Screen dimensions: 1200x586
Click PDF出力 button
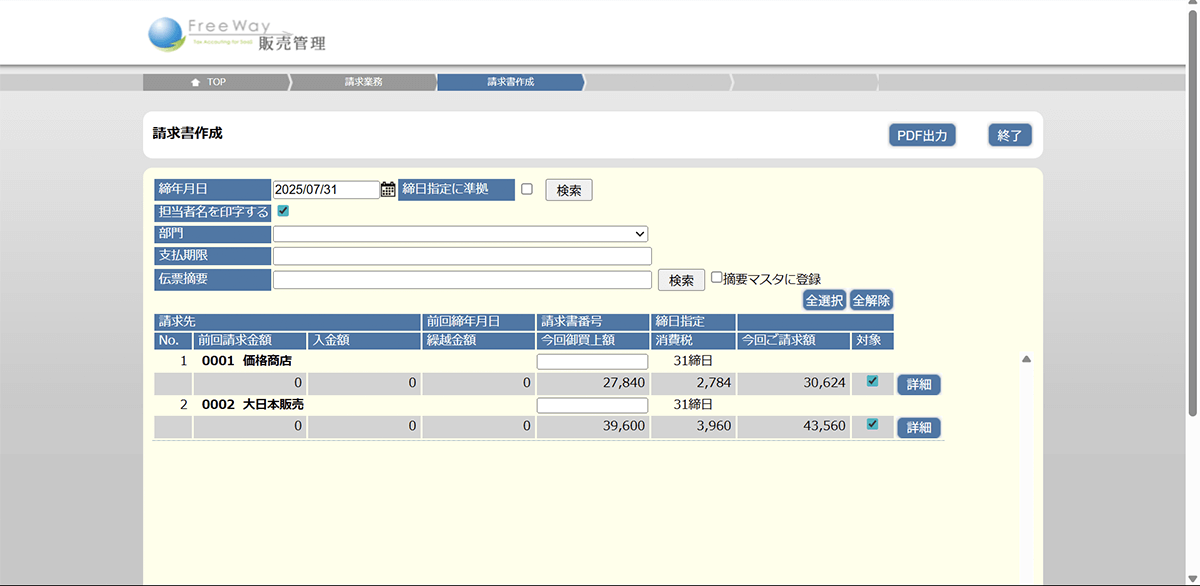(x=921, y=136)
